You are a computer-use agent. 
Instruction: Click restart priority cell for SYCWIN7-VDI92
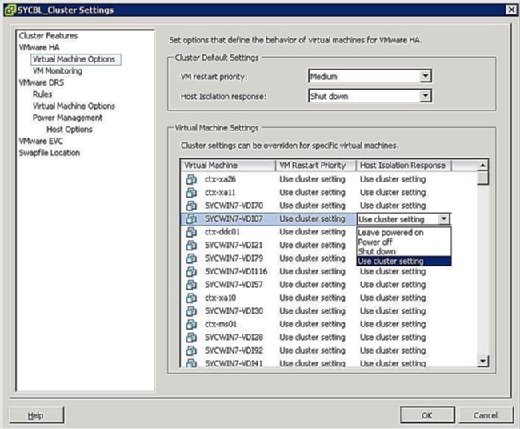click(312, 351)
